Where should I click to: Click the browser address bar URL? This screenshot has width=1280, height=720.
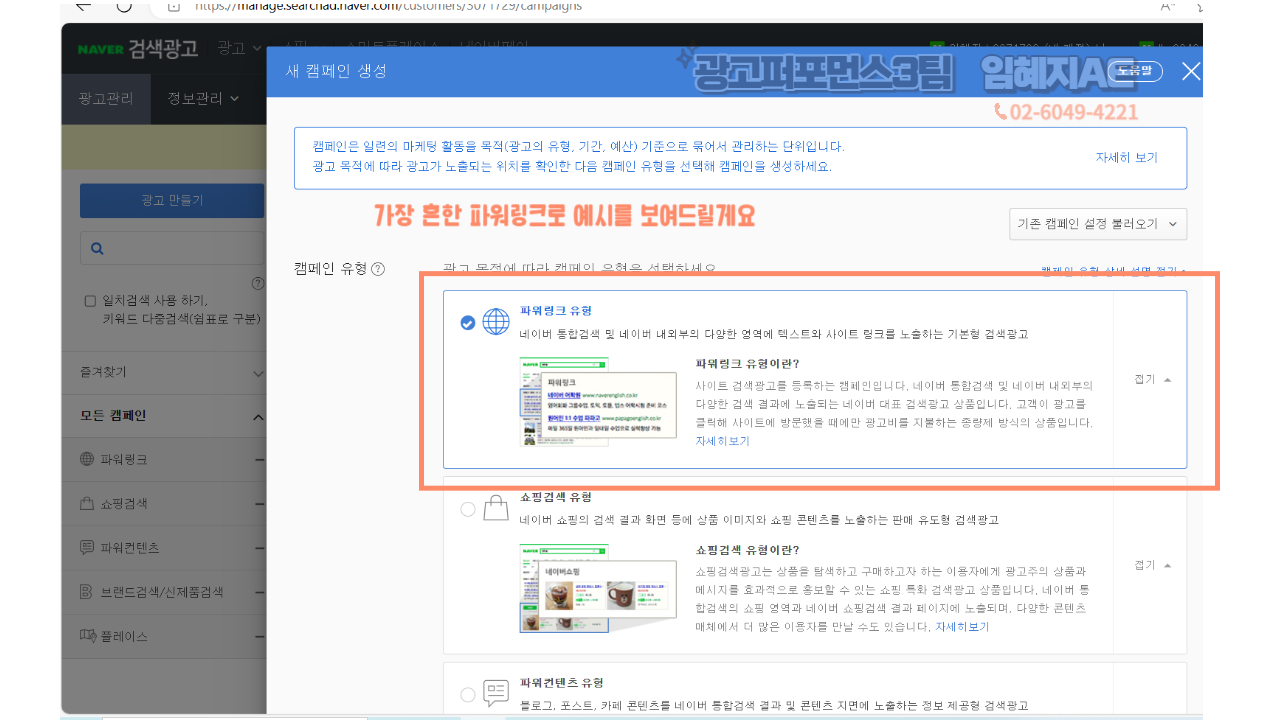[388, 6]
